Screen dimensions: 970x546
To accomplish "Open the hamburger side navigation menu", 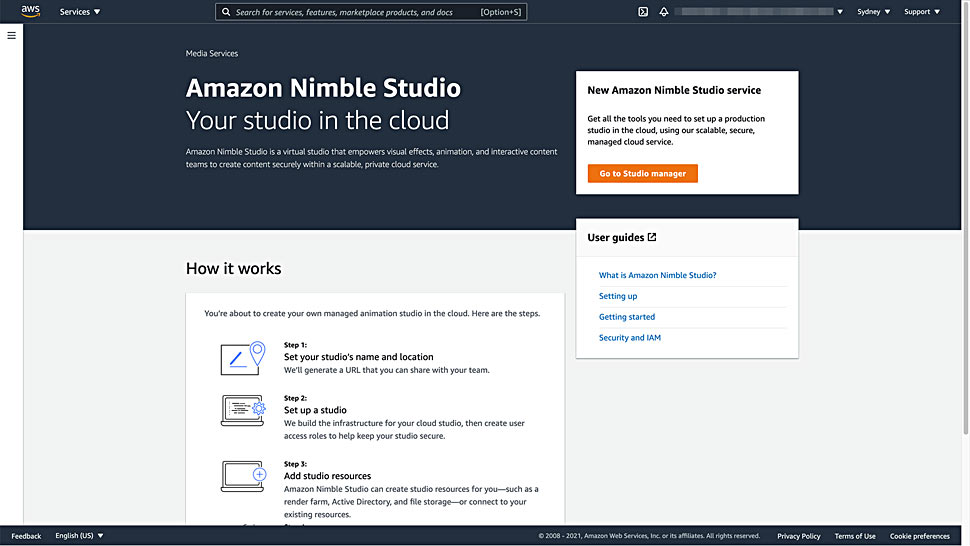I will click(11, 36).
